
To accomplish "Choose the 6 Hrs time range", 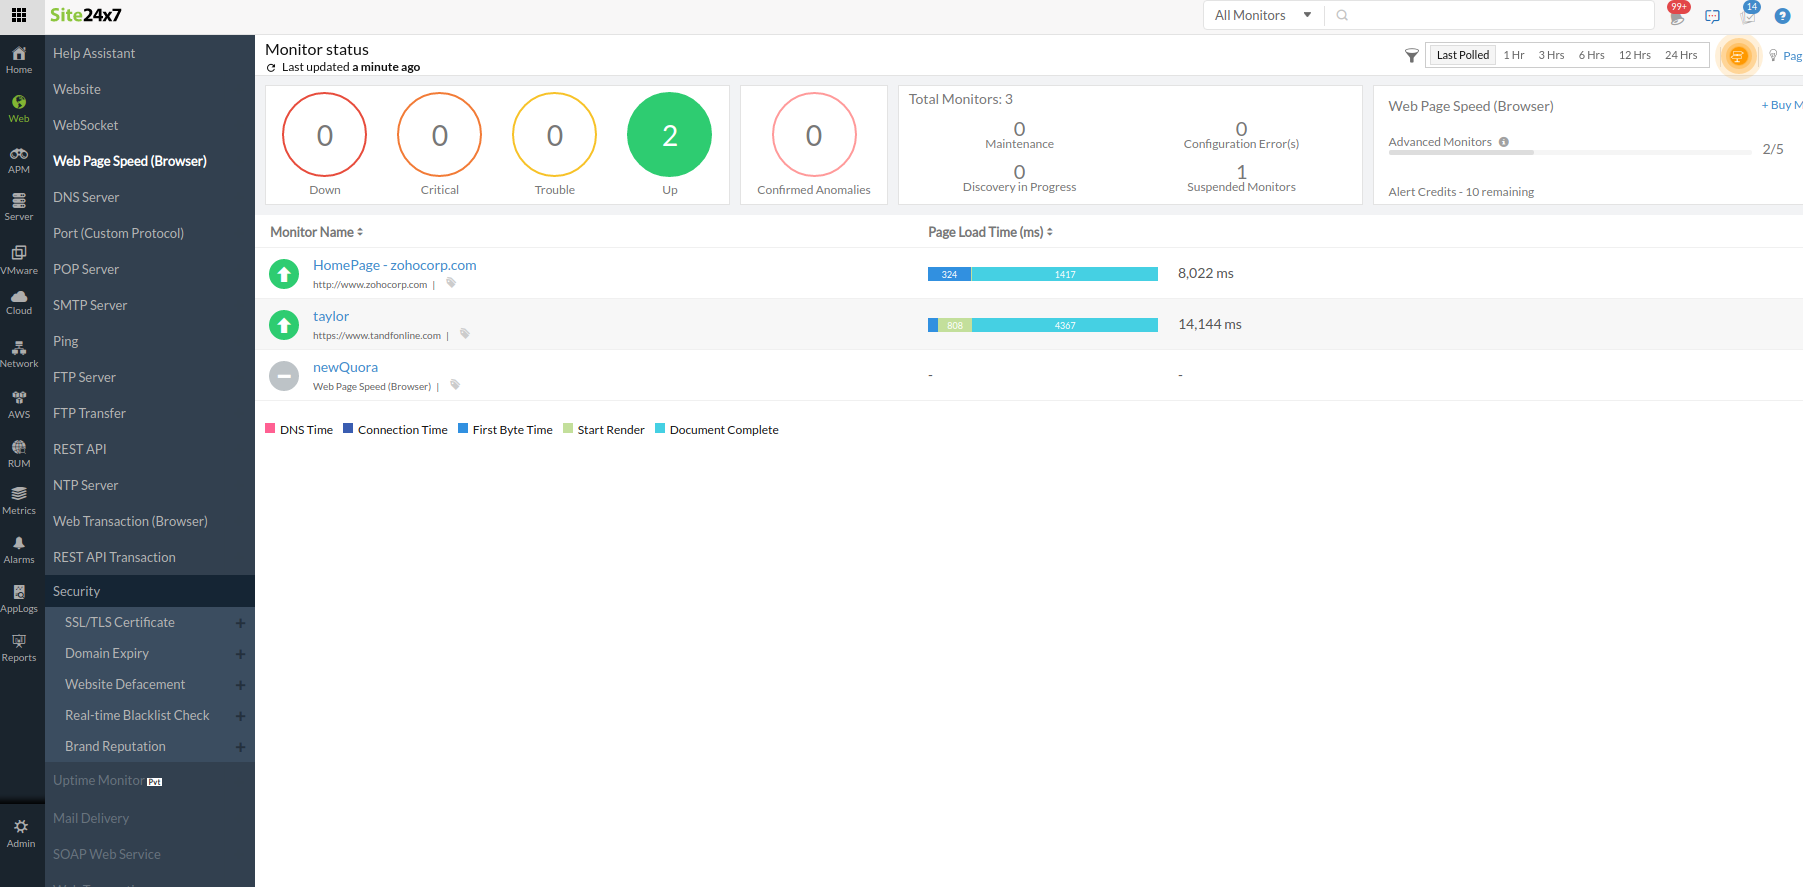I will pyautogui.click(x=1591, y=55).
